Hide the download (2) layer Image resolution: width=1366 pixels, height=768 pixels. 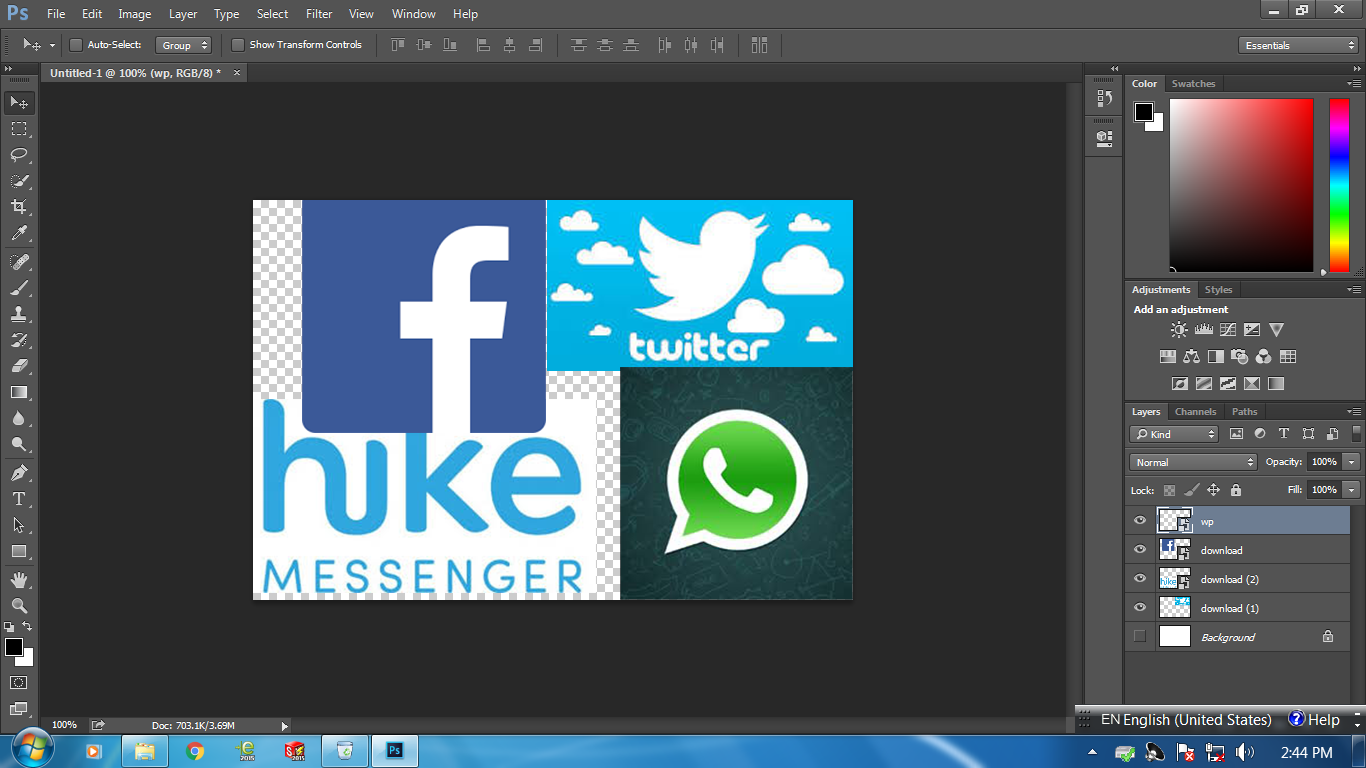click(1140, 579)
